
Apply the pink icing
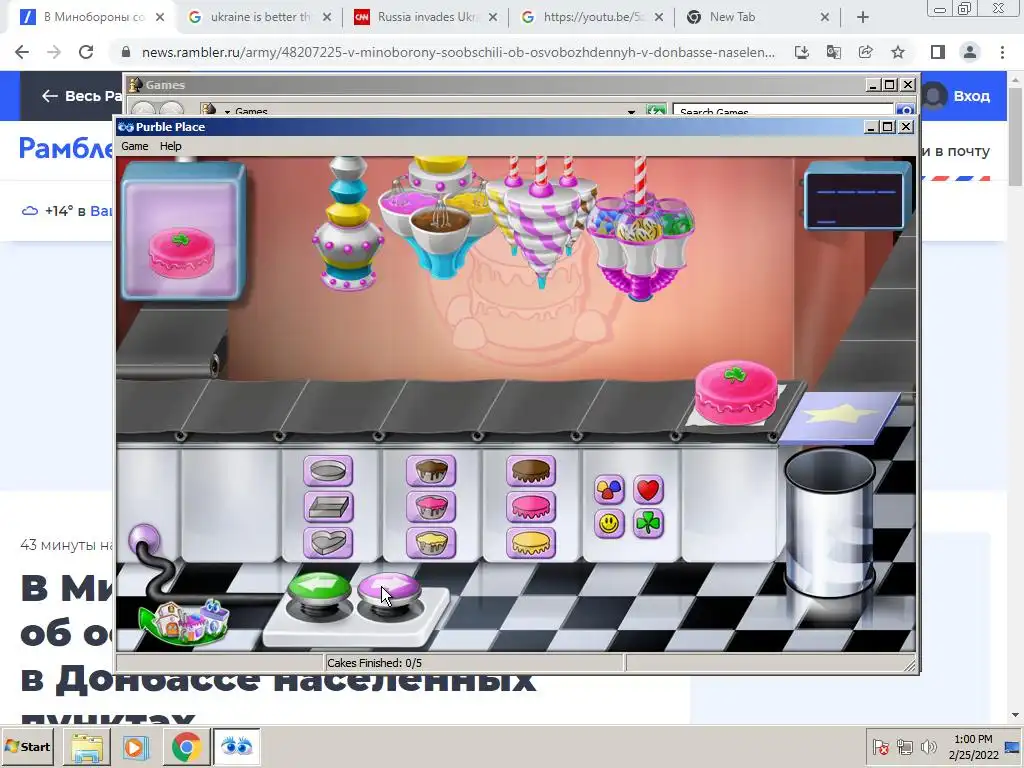531,507
